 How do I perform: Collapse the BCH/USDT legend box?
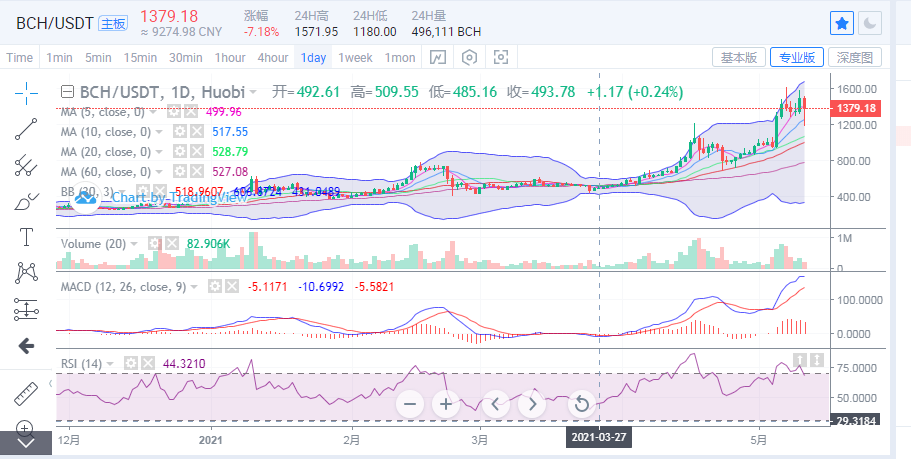[67, 92]
